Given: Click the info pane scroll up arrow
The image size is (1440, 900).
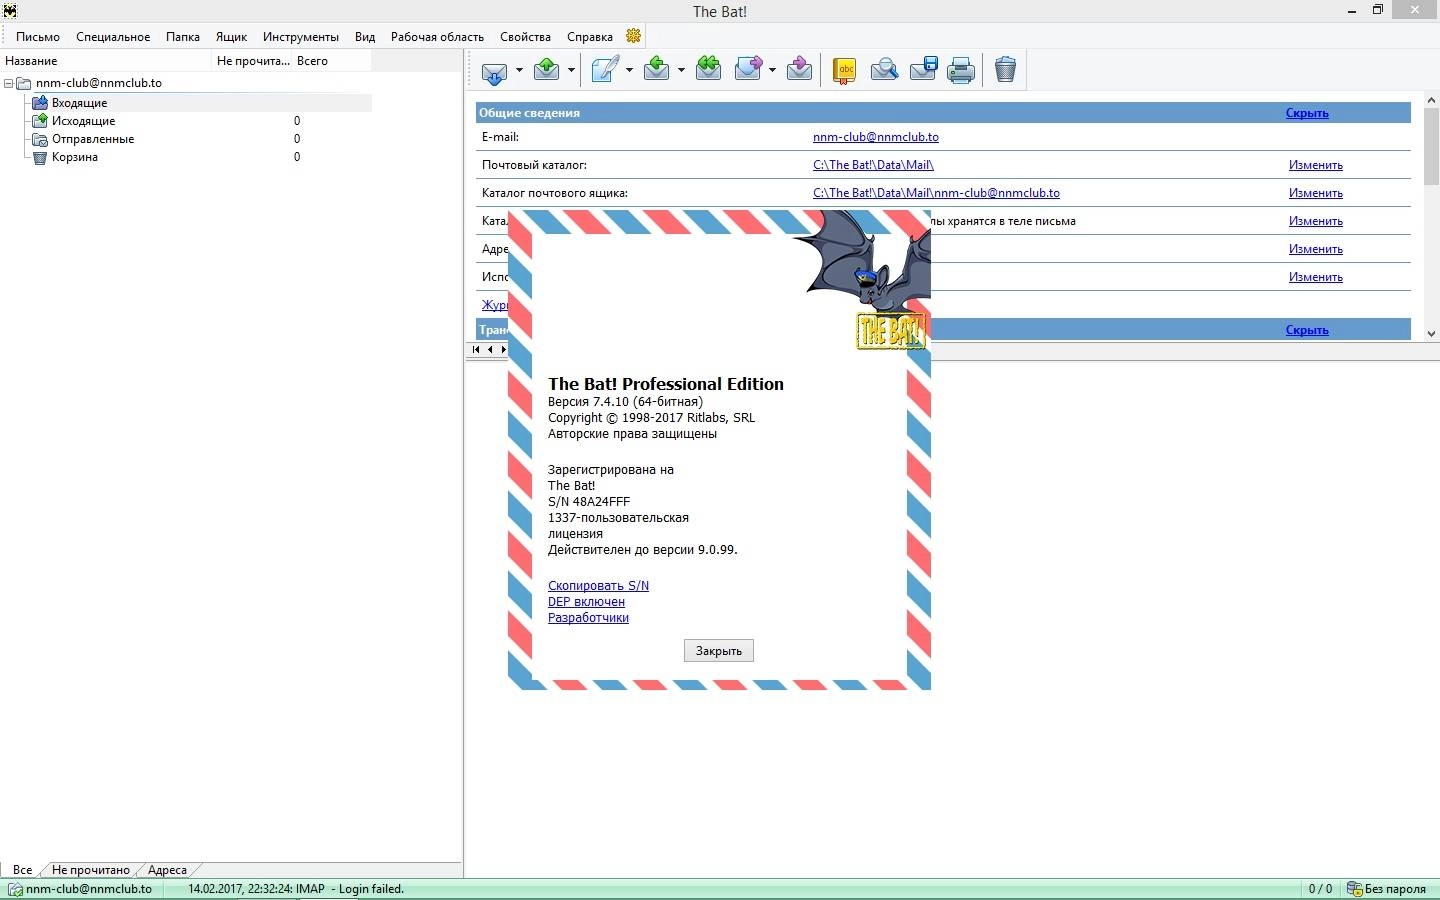Looking at the screenshot, I should click(1431, 99).
